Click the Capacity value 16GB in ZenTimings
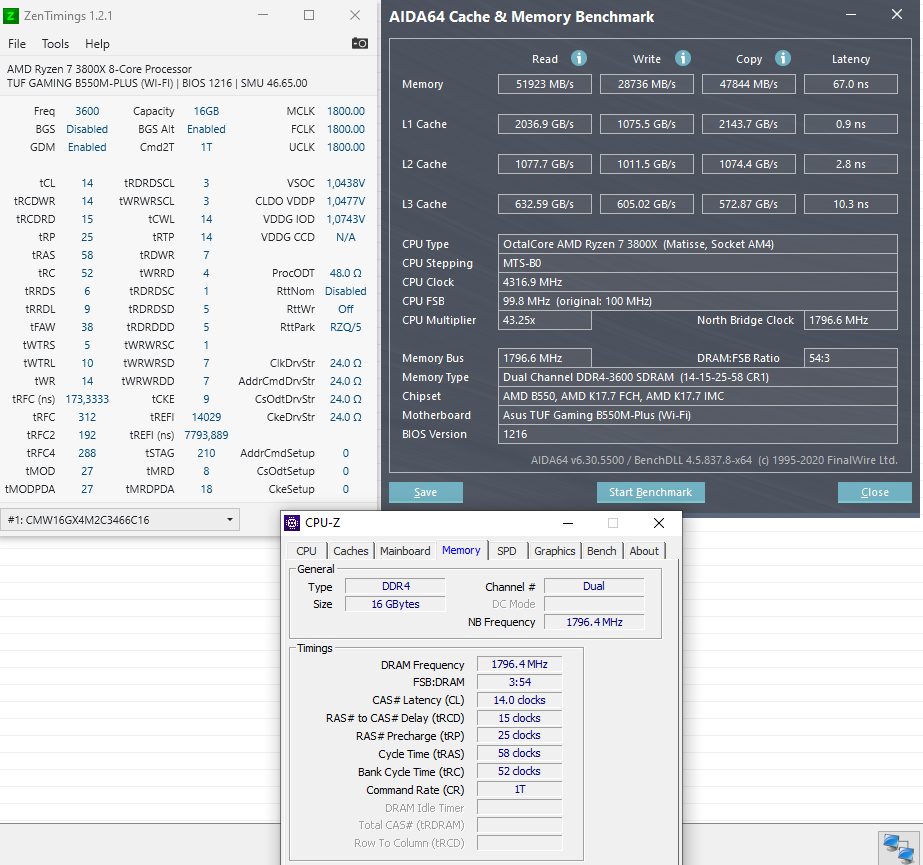Image resolution: width=923 pixels, height=865 pixels. (x=206, y=111)
